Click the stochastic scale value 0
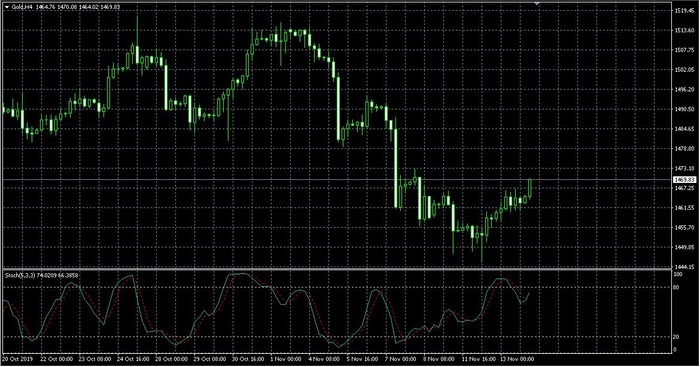The image size is (700, 367). pos(675,350)
